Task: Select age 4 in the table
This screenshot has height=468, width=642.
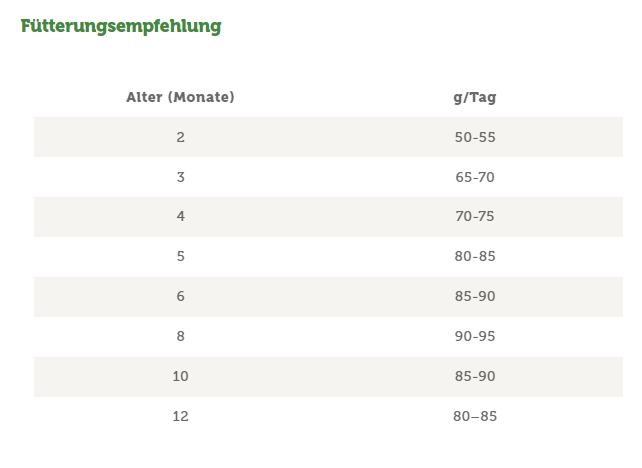Action: pyautogui.click(x=180, y=216)
